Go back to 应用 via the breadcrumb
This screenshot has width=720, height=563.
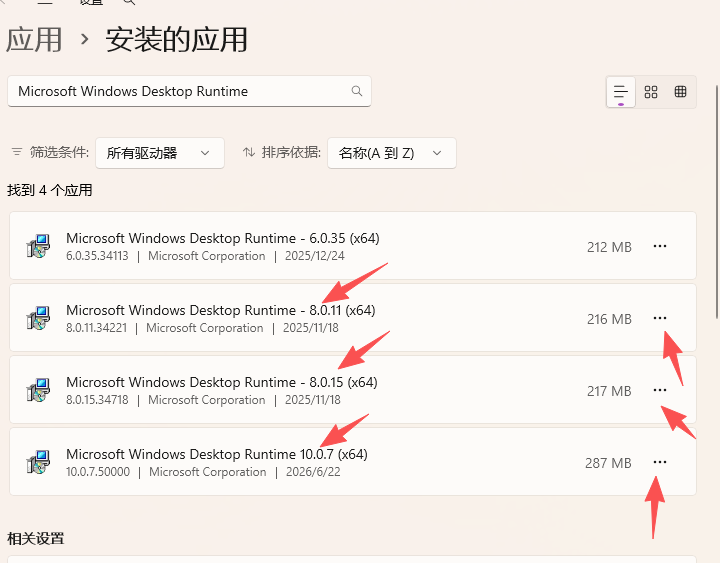[34, 39]
